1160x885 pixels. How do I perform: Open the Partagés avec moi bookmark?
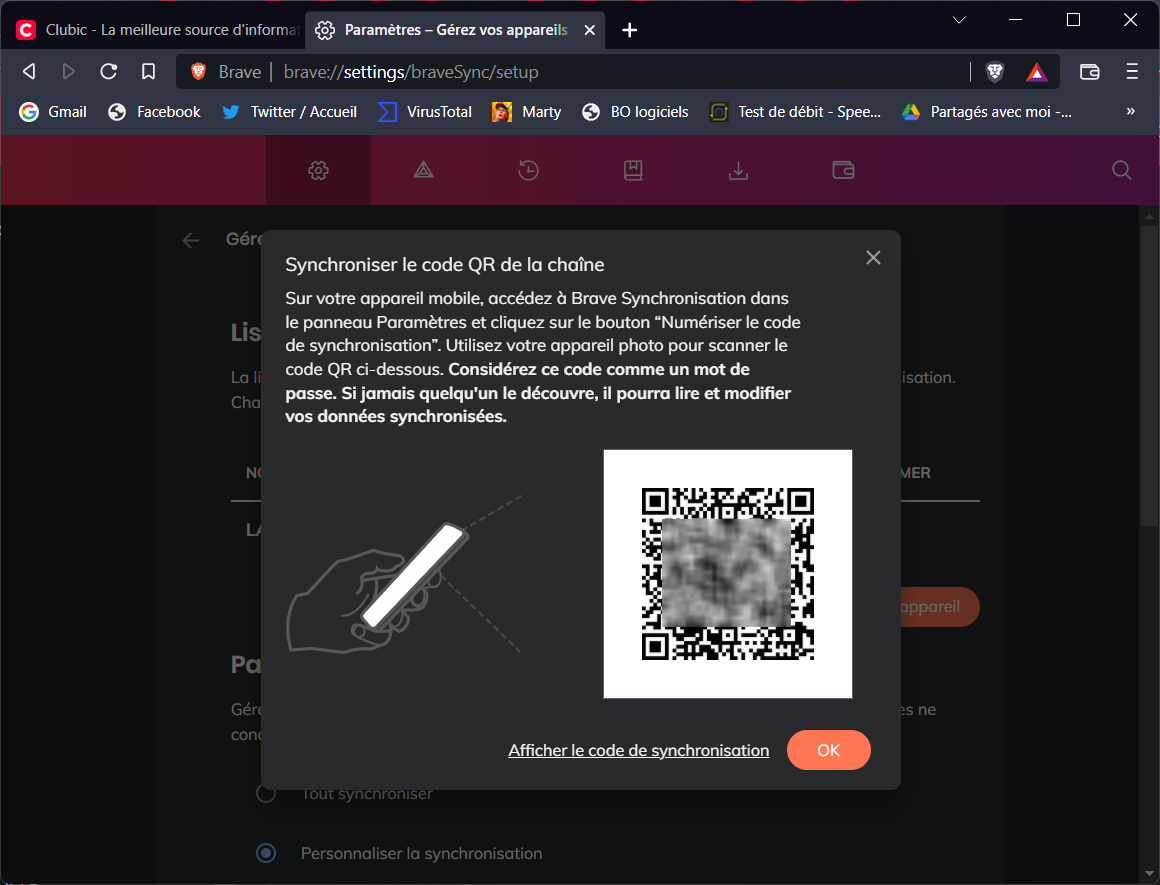pos(987,112)
